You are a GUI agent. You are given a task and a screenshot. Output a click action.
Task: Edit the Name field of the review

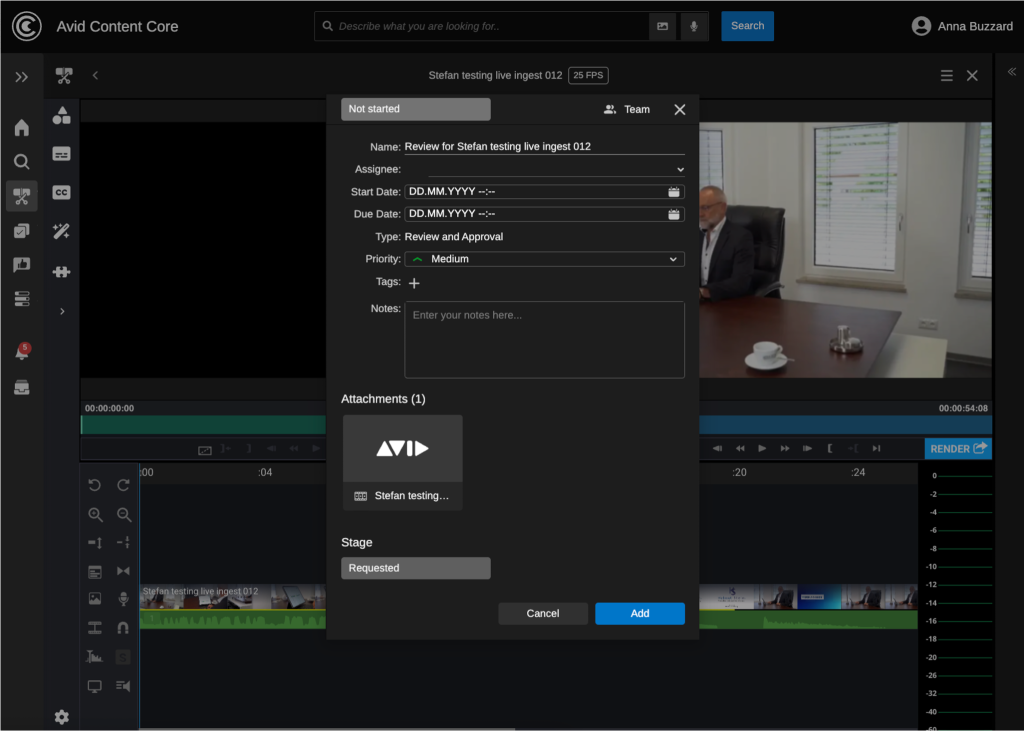(x=544, y=147)
